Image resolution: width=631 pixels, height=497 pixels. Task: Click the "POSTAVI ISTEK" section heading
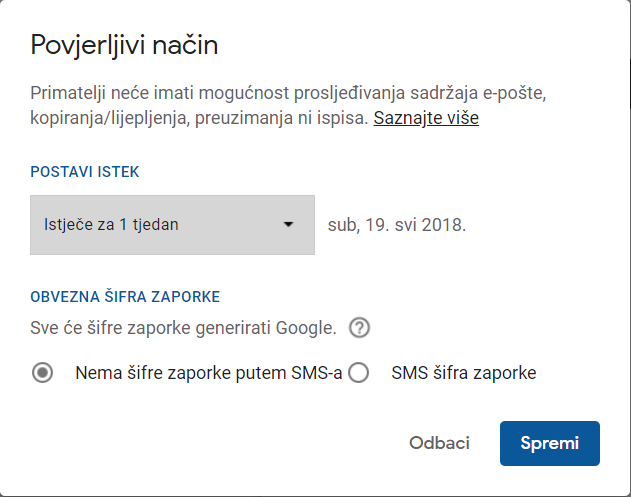(x=85, y=172)
